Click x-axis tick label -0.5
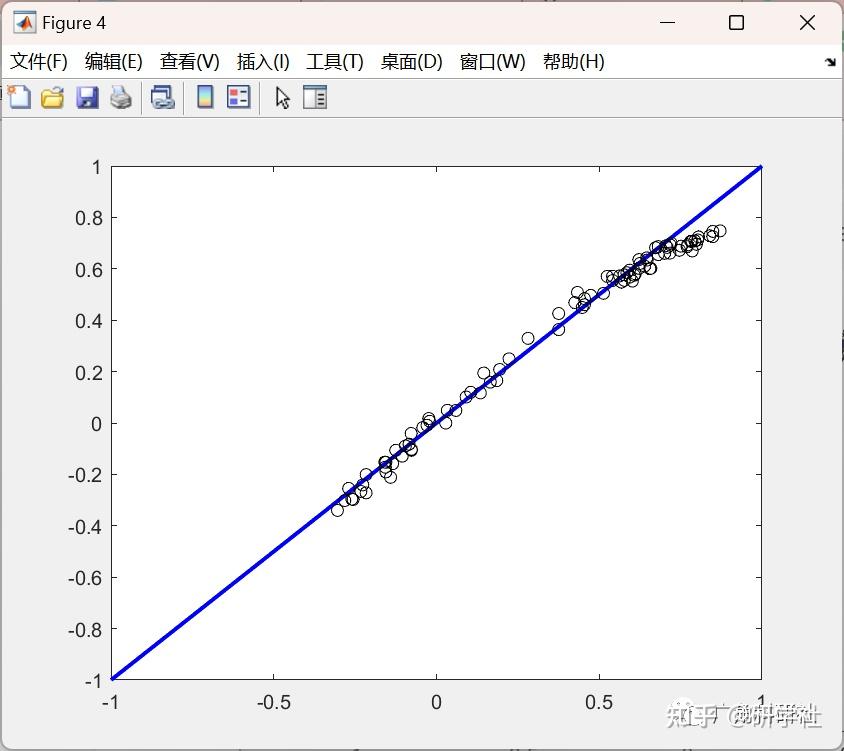Image resolution: width=844 pixels, height=751 pixels. click(273, 702)
